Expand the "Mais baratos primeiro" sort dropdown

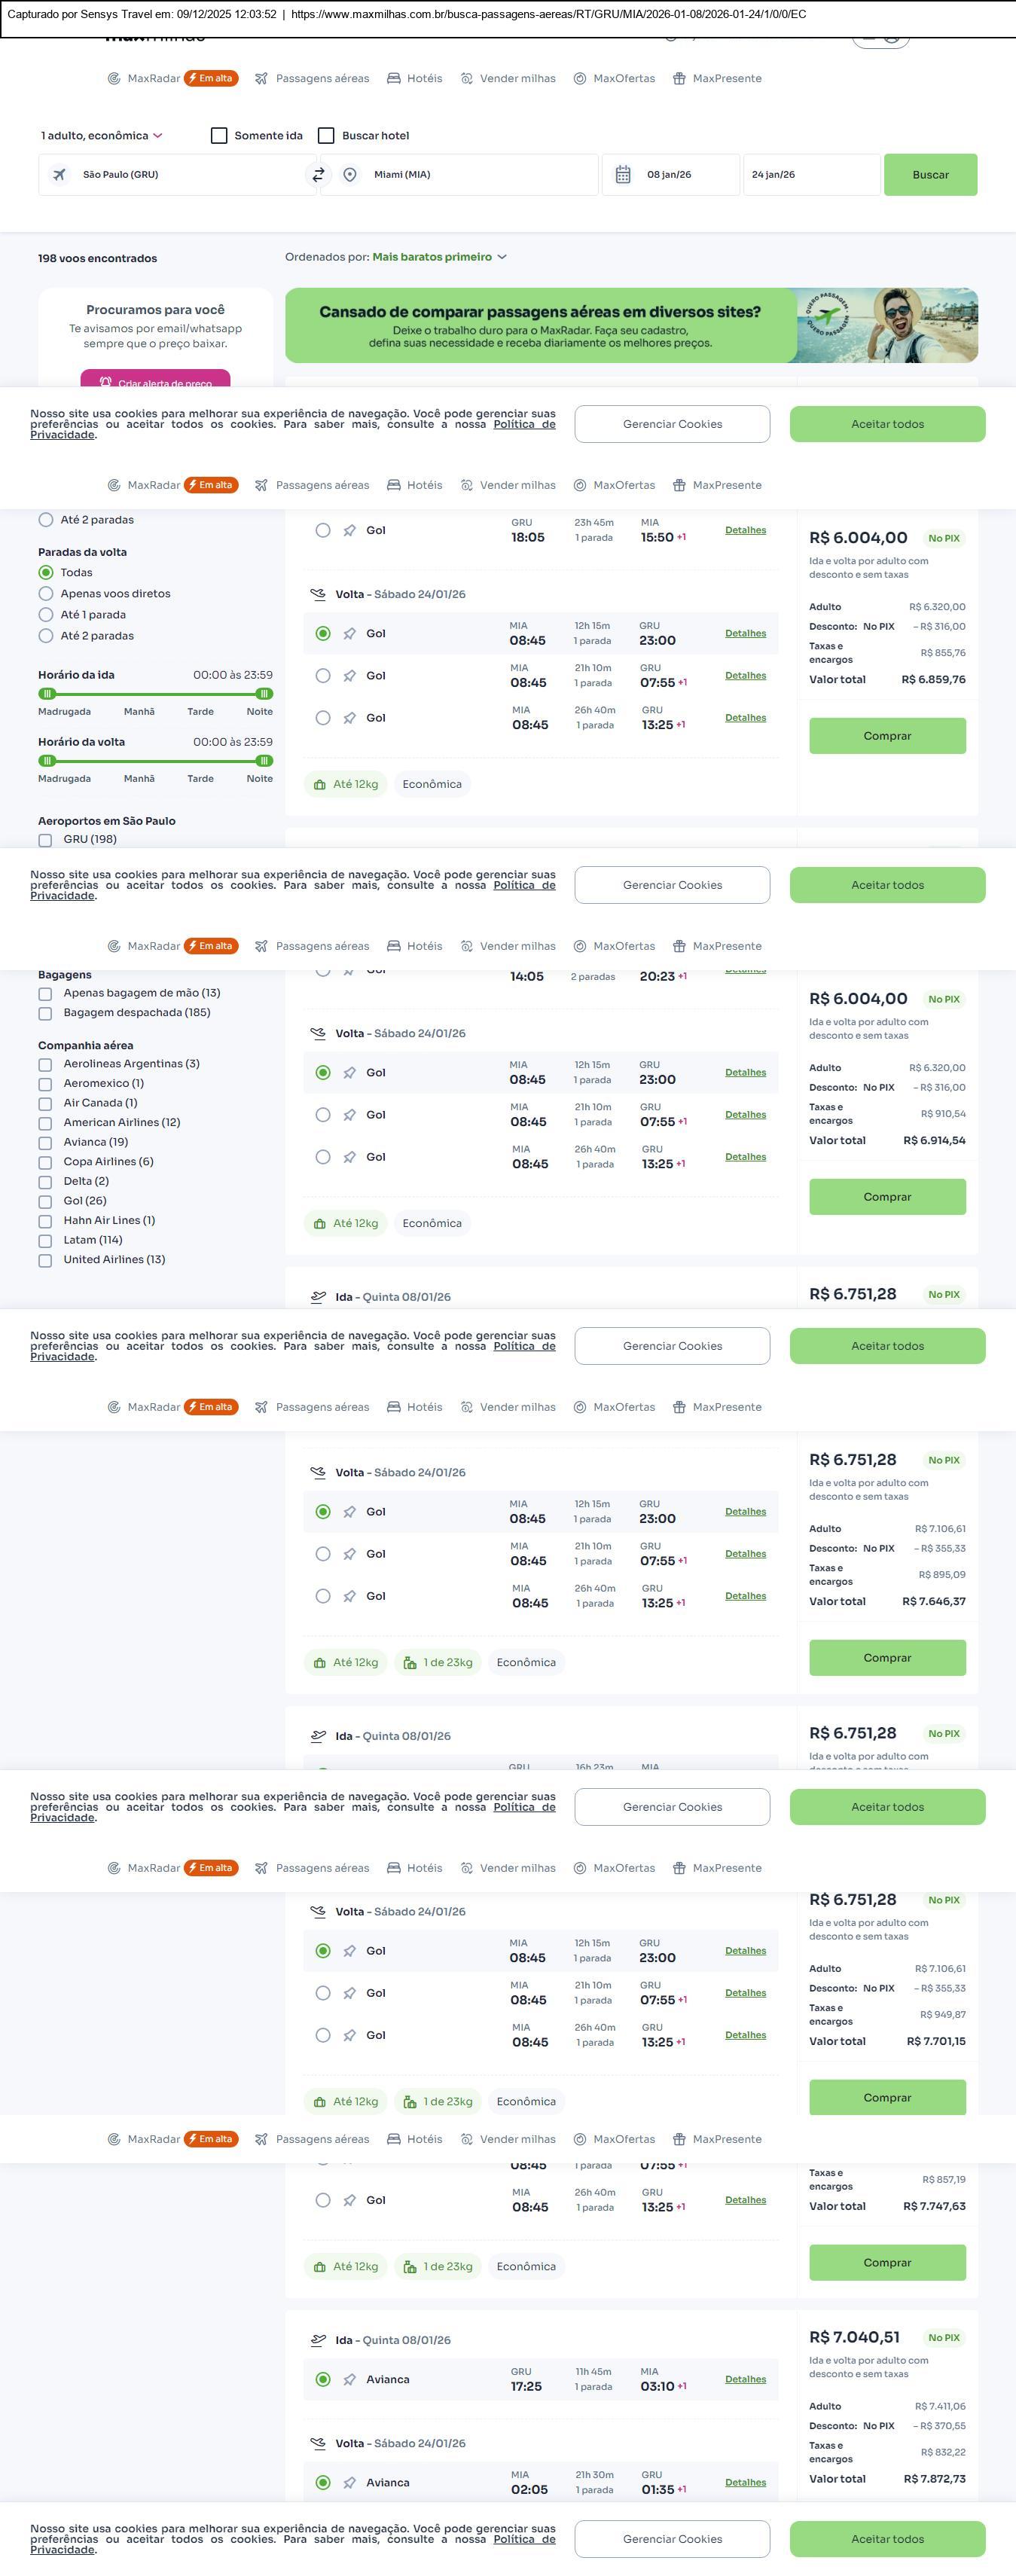click(439, 257)
